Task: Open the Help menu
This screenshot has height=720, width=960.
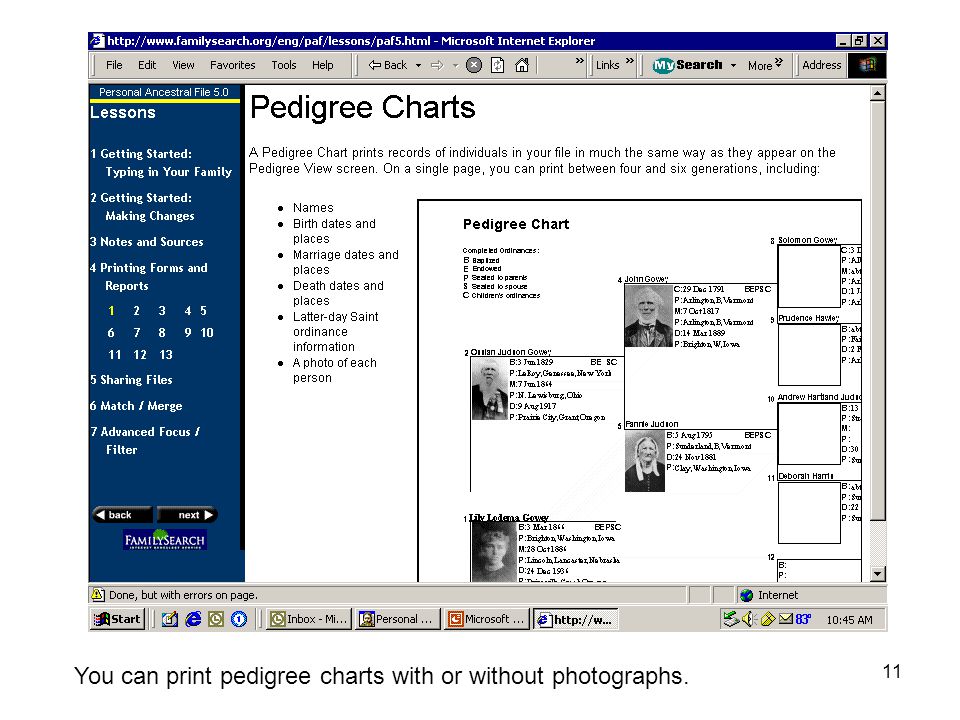Action: coord(323,65)
